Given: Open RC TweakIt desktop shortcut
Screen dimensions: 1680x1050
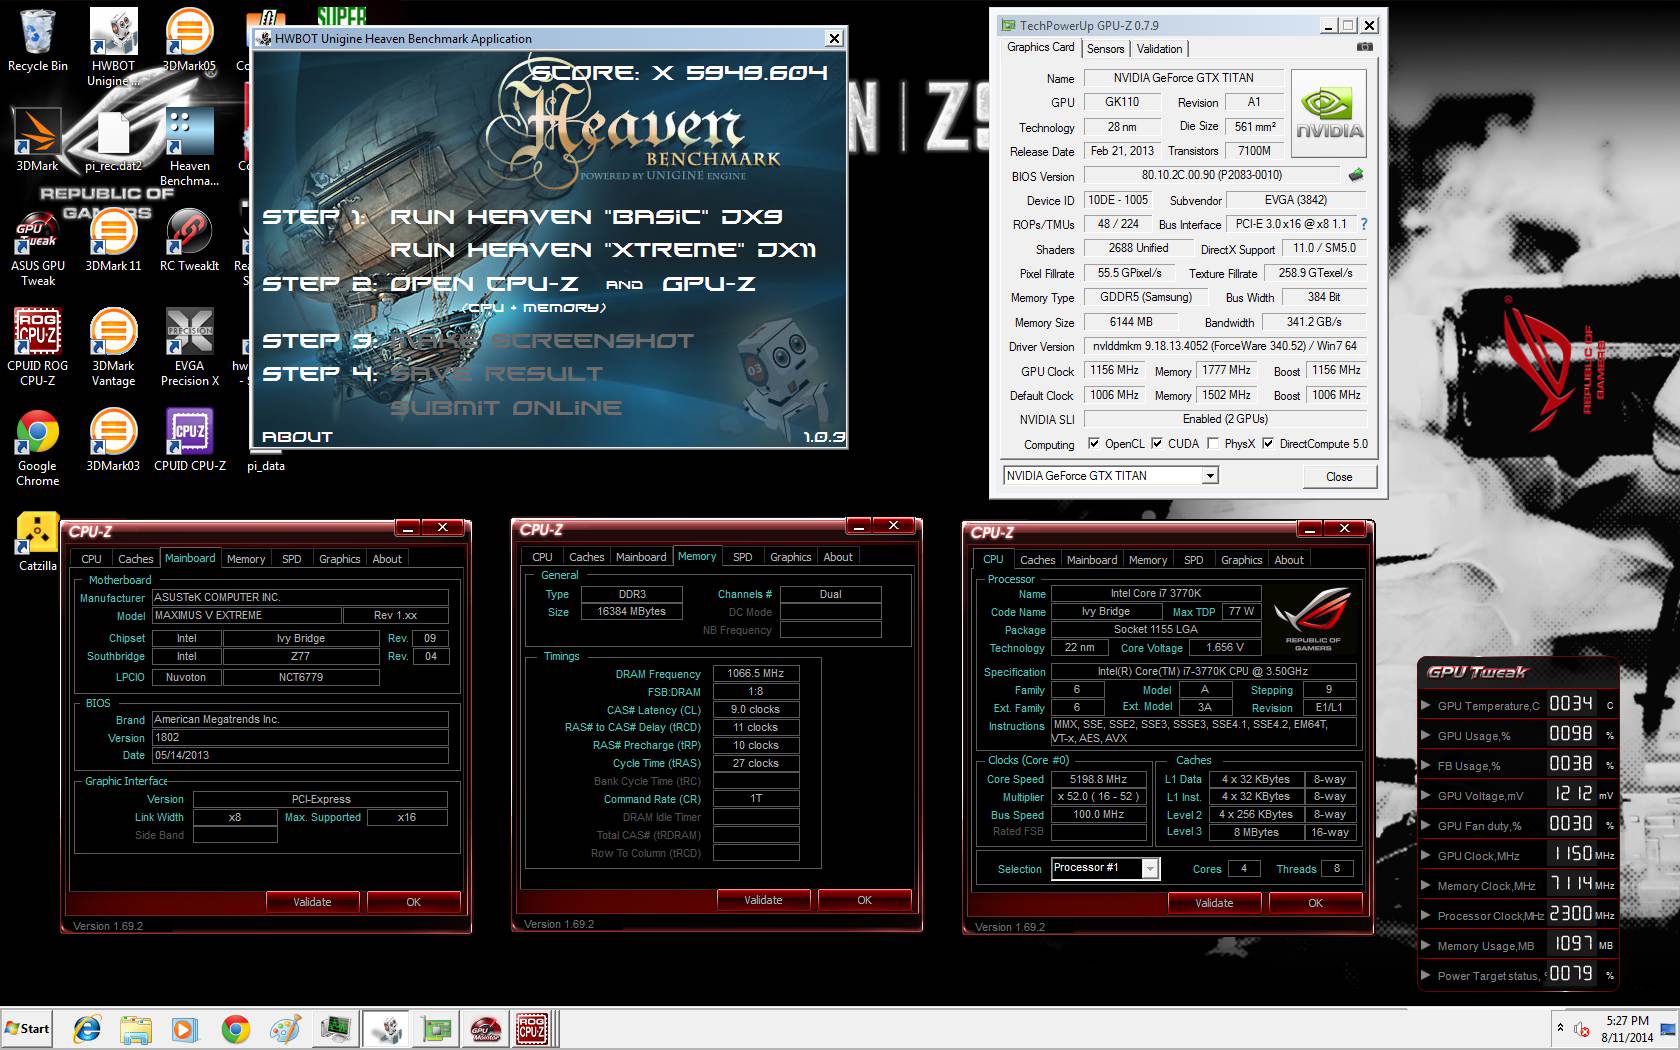Looking at the screenshot, I should [189, 241].
